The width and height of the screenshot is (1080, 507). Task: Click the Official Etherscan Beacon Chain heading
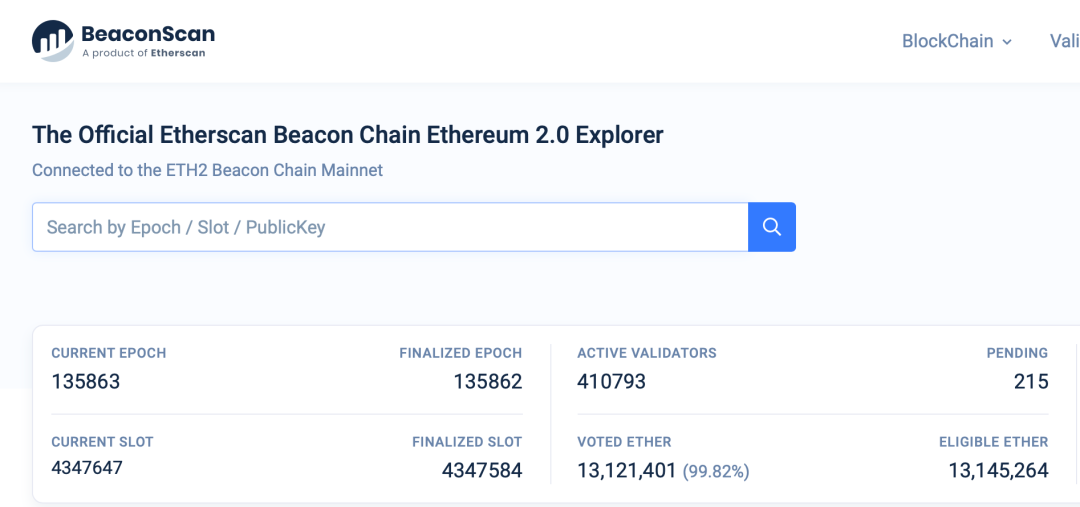tap(348, 134)
